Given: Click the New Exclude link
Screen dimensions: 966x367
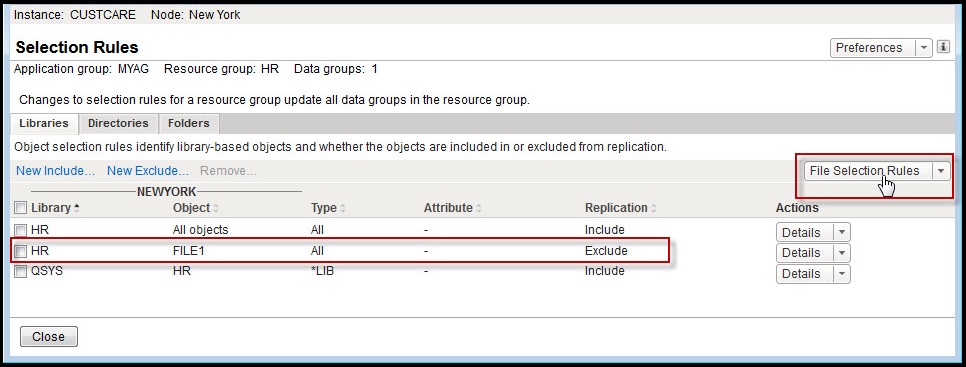Looking at the screenshot, I should pos(148,171).
